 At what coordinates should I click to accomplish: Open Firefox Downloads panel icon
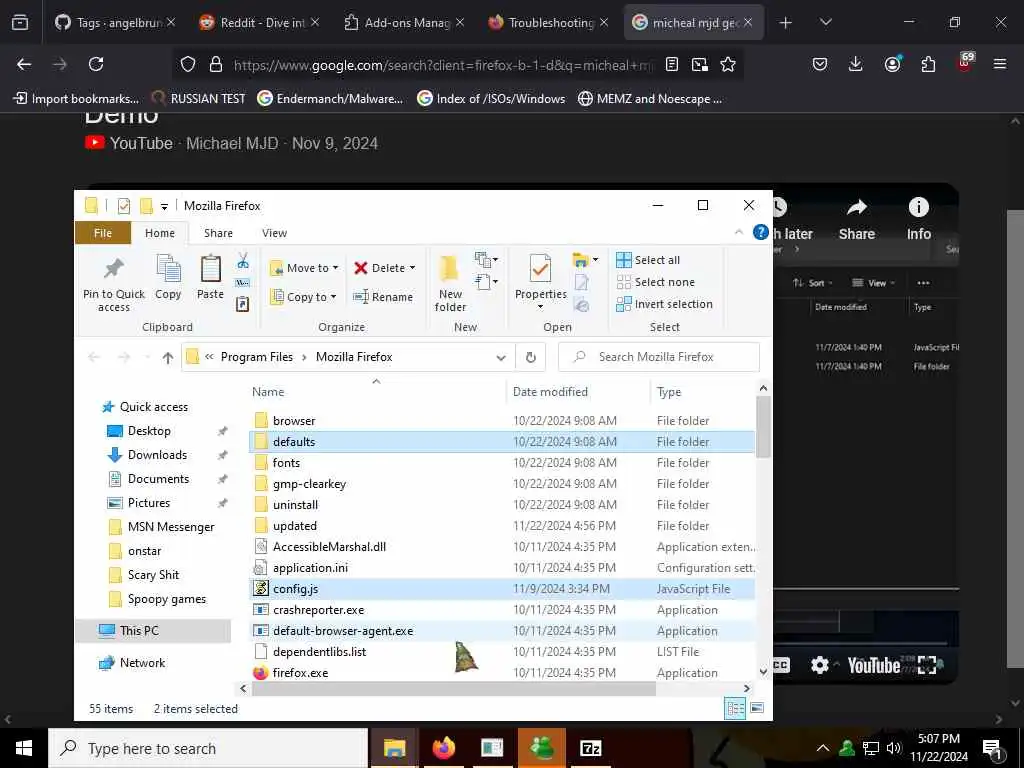[856, 64]
